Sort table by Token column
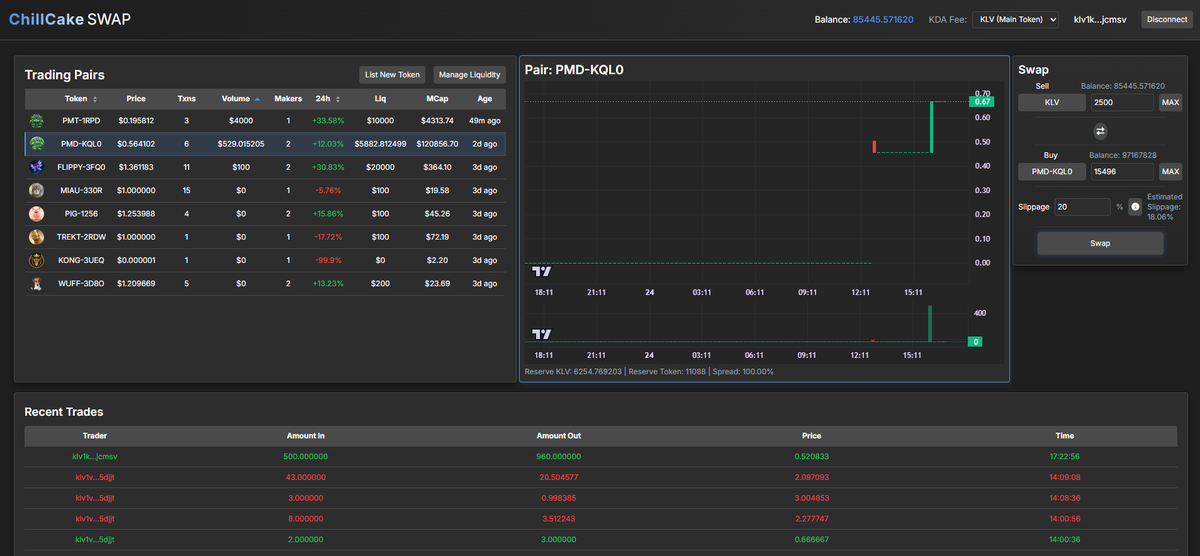This screenshot has height=556, width=1200. point(81,99)
